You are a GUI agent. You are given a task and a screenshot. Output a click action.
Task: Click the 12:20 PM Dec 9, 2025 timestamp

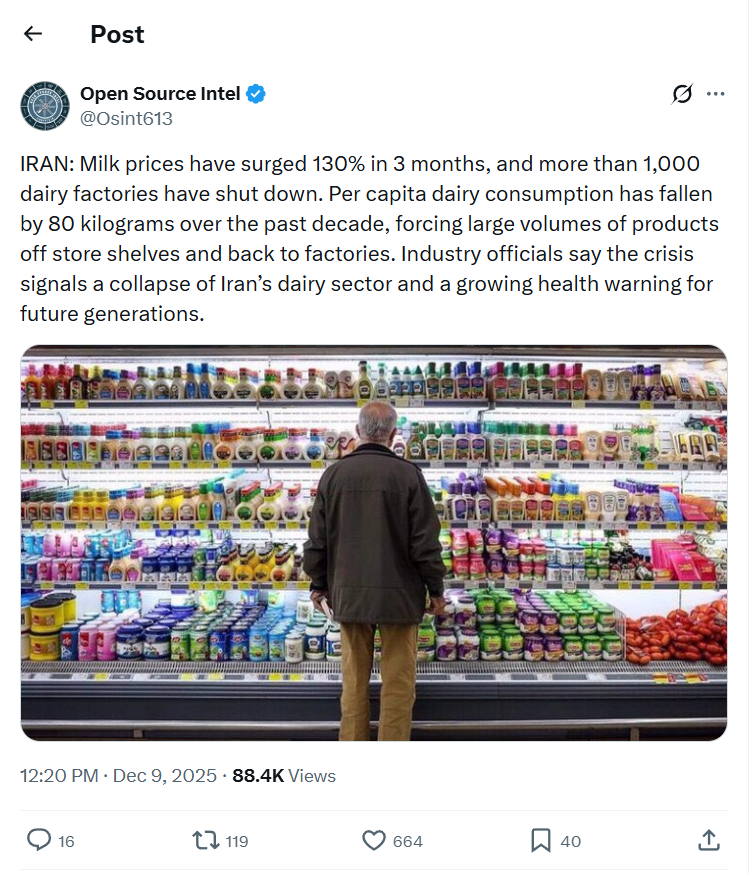coord(118,775)
